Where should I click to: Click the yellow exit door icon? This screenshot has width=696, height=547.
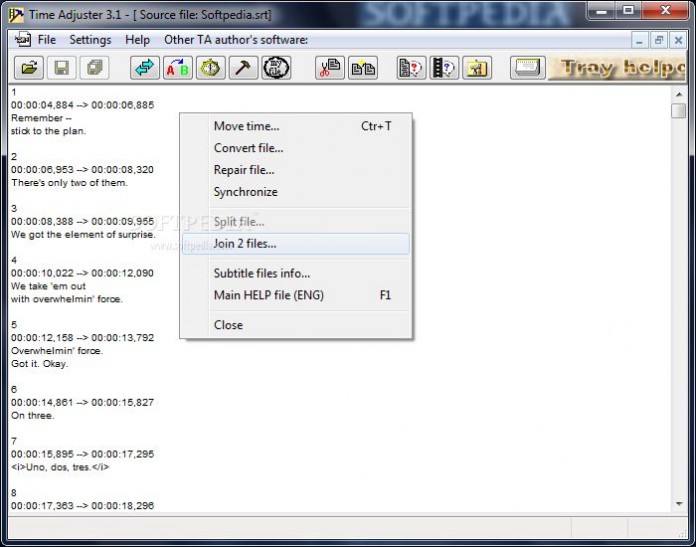(x=477, y=68)
